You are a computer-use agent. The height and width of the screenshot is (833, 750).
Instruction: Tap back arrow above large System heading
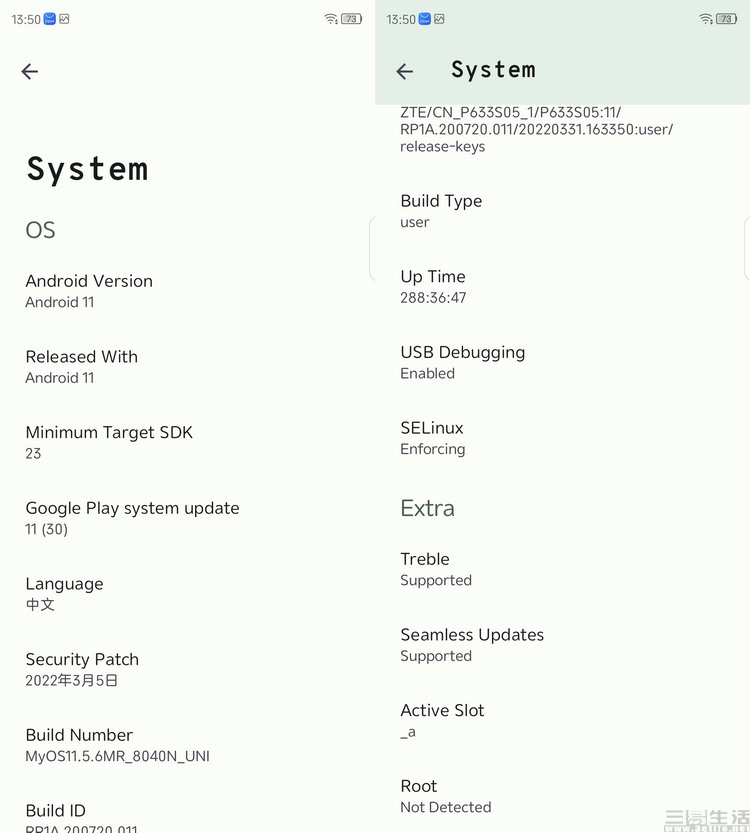[x=30, y=71]
